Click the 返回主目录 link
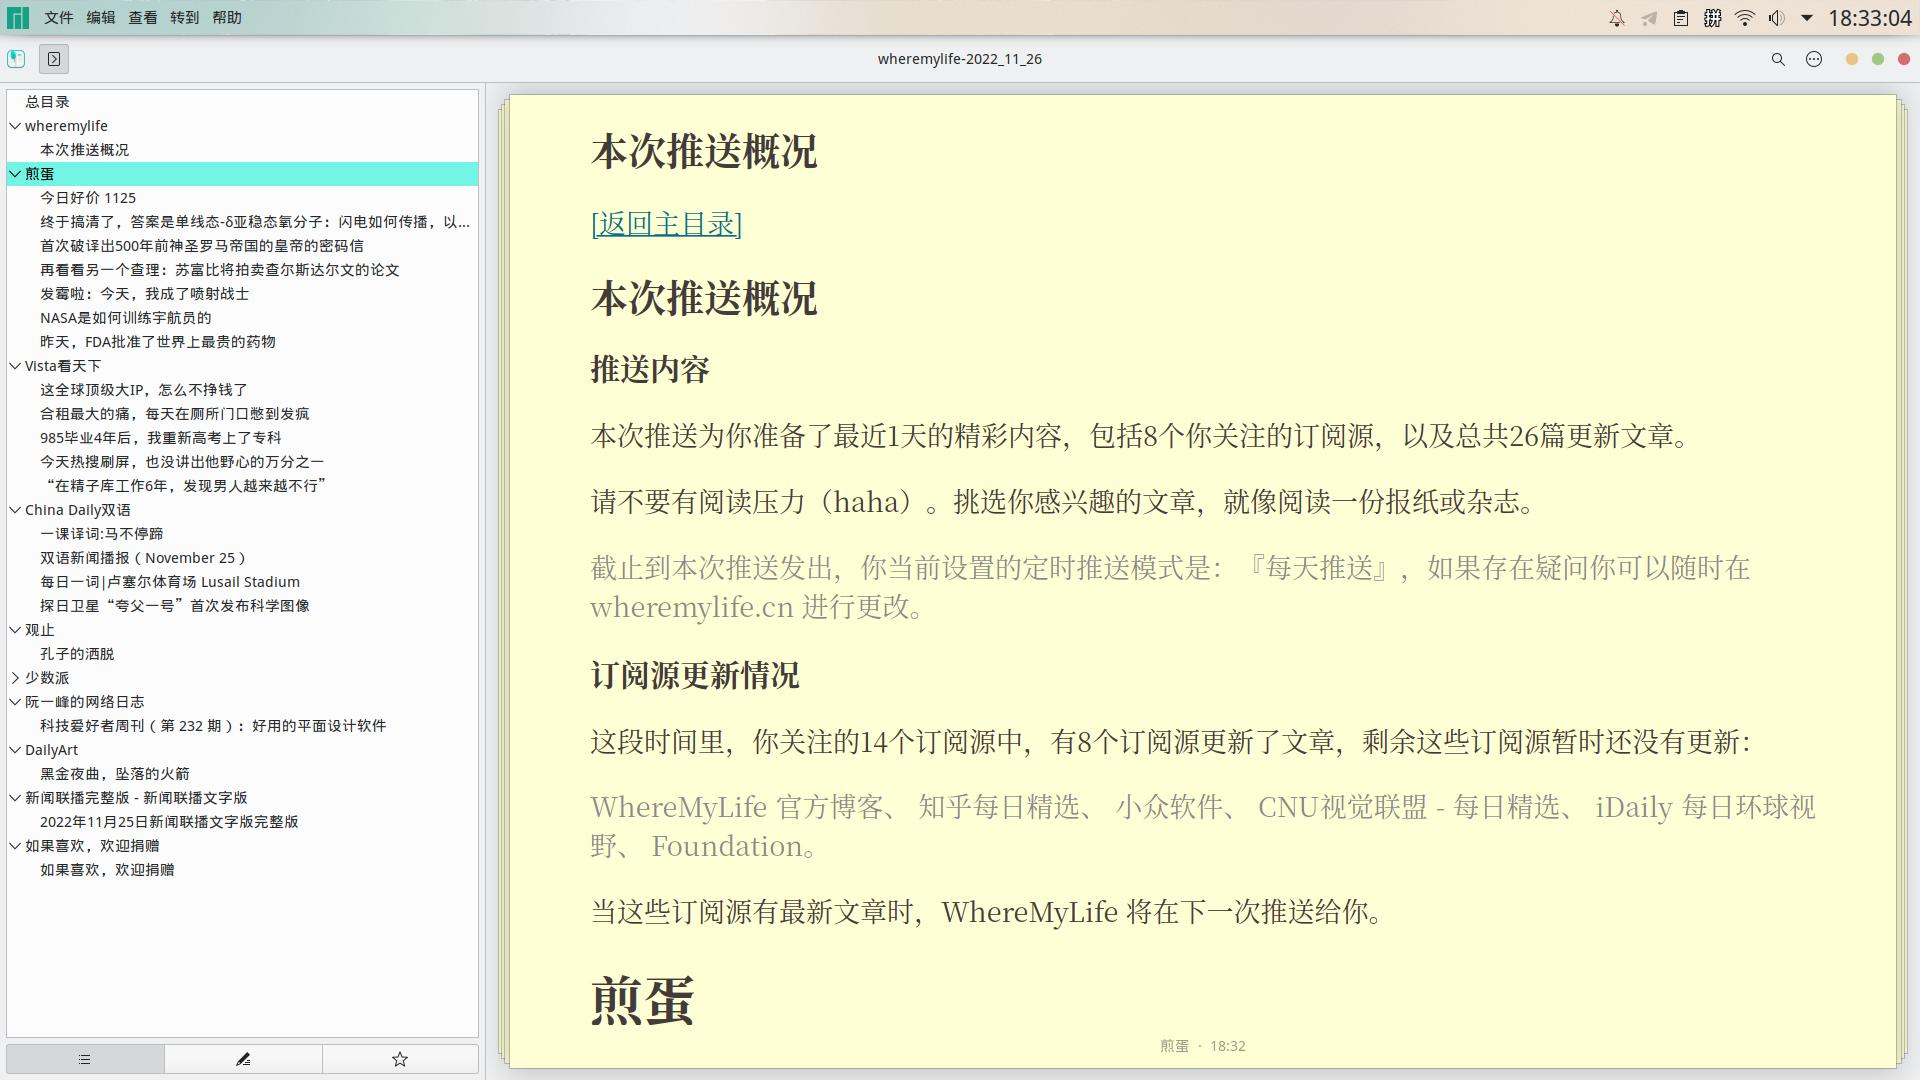The width and height of the screenshot is (1920, 1080). click(x=666, y=224)
